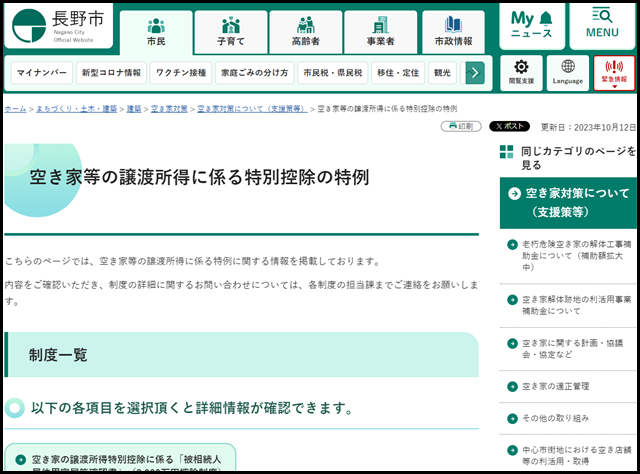The height and width of the screenshot is (474, 640).
Task: Open My ニュース bell button
Action: (x=532, y=26)
